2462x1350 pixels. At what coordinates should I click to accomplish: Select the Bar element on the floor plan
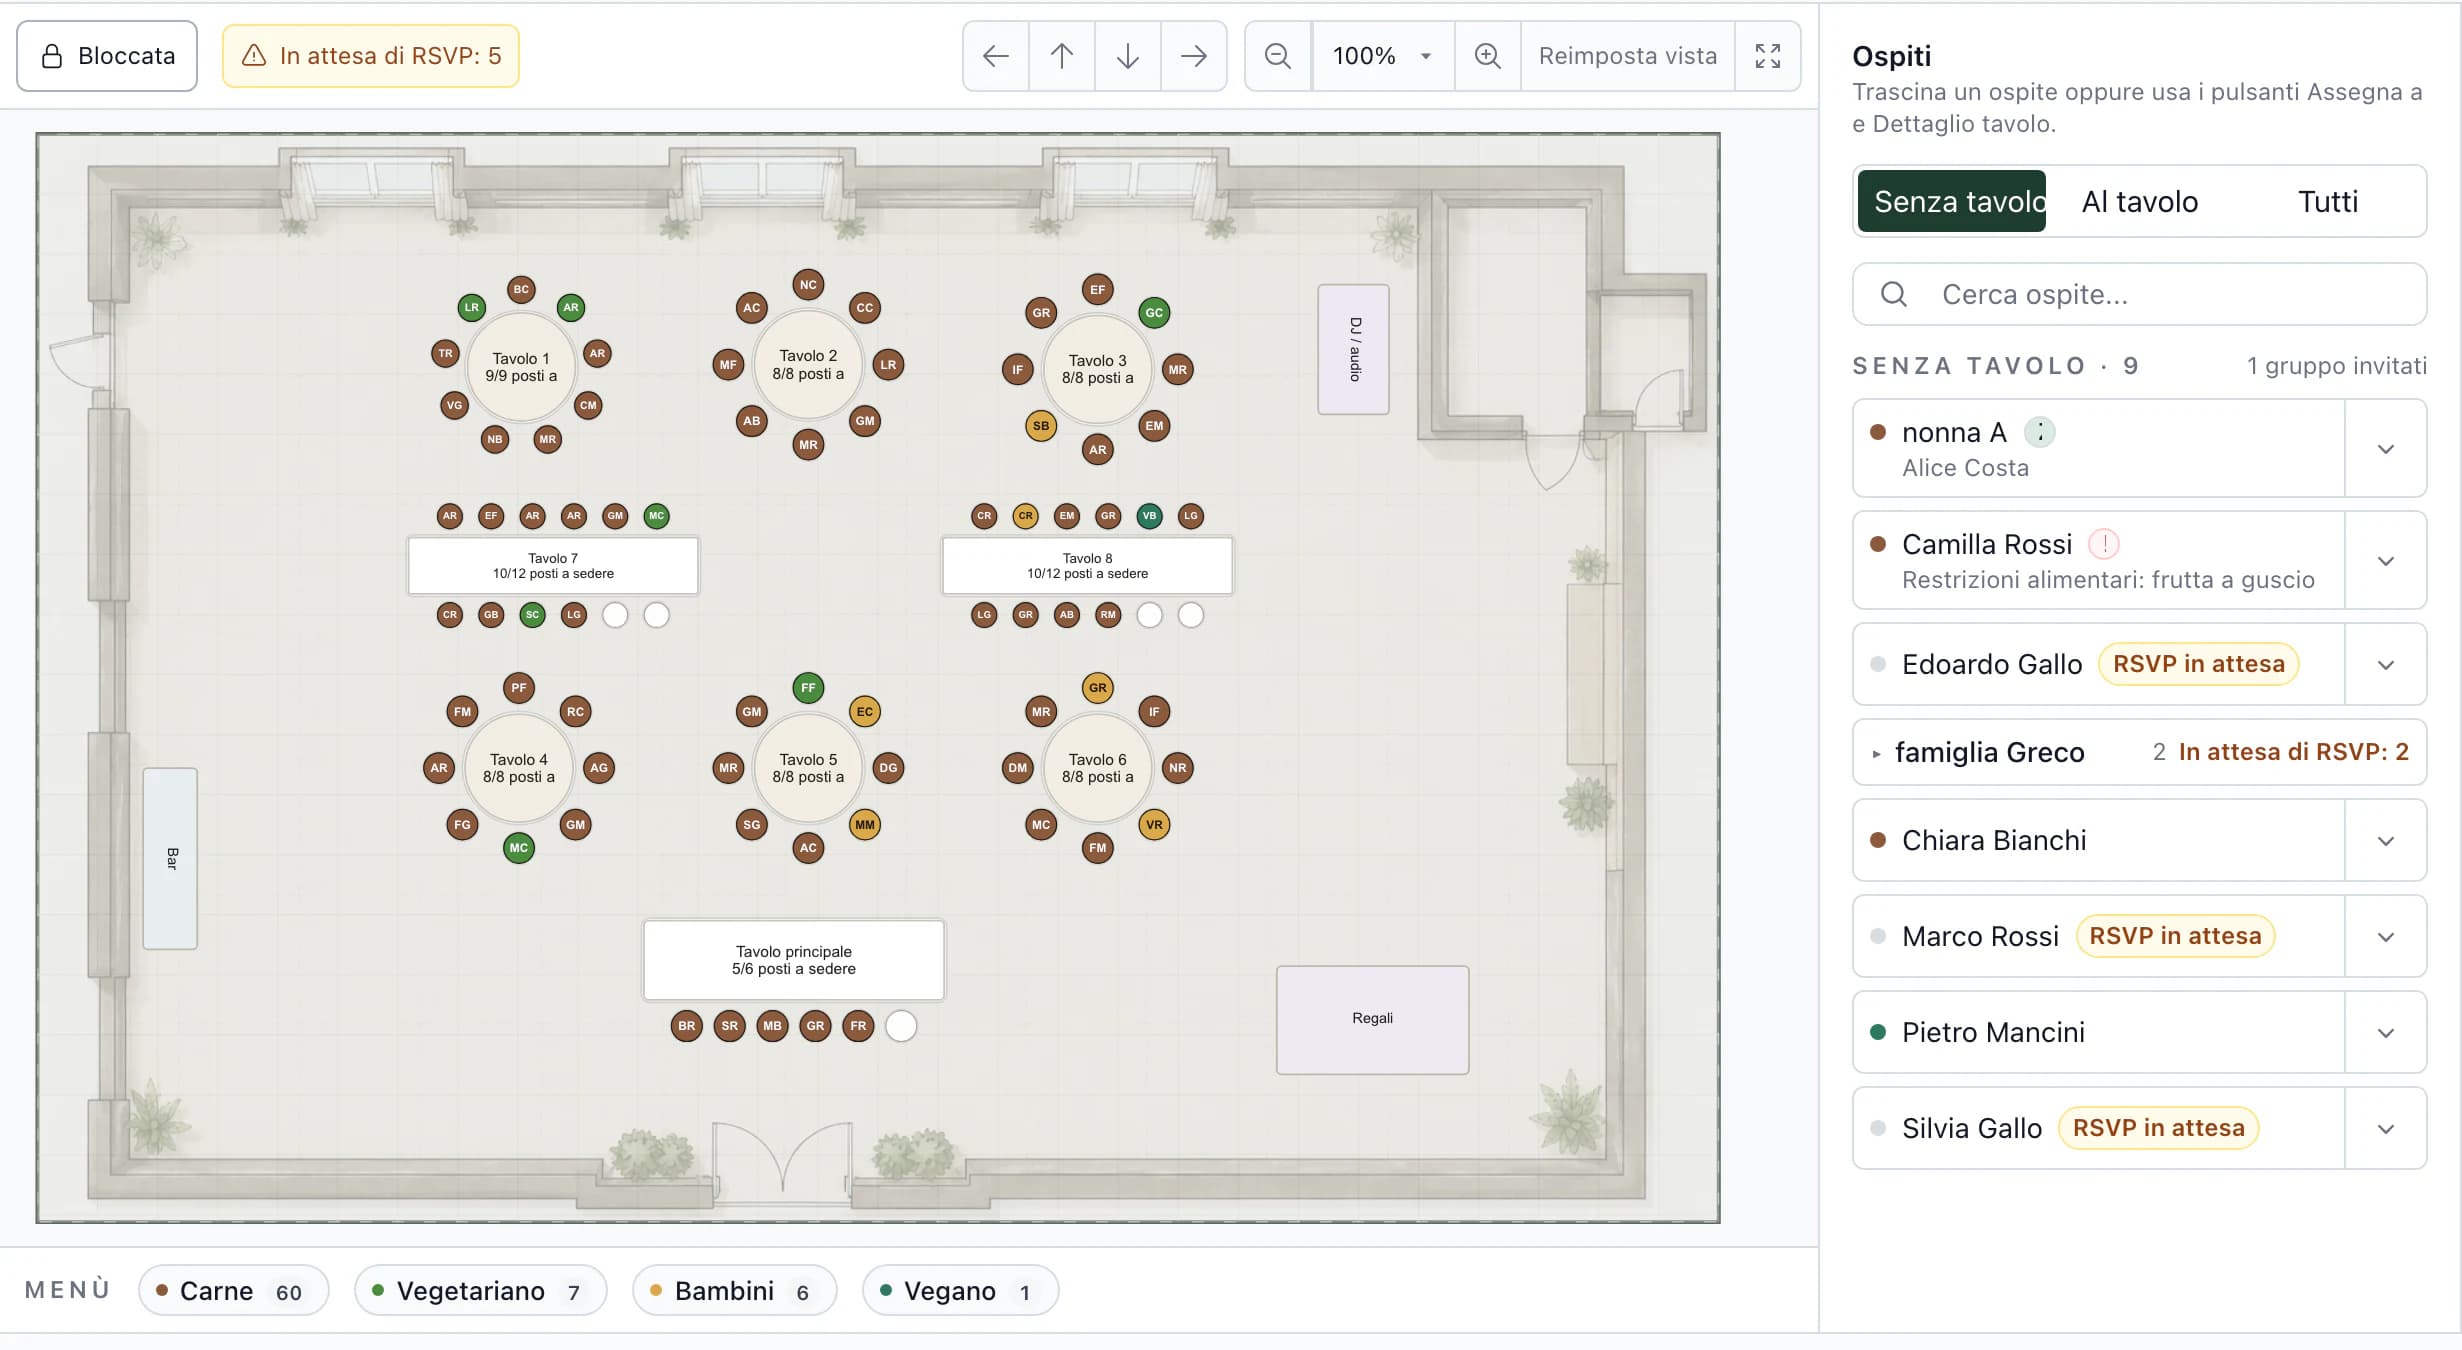coord(171,858)
